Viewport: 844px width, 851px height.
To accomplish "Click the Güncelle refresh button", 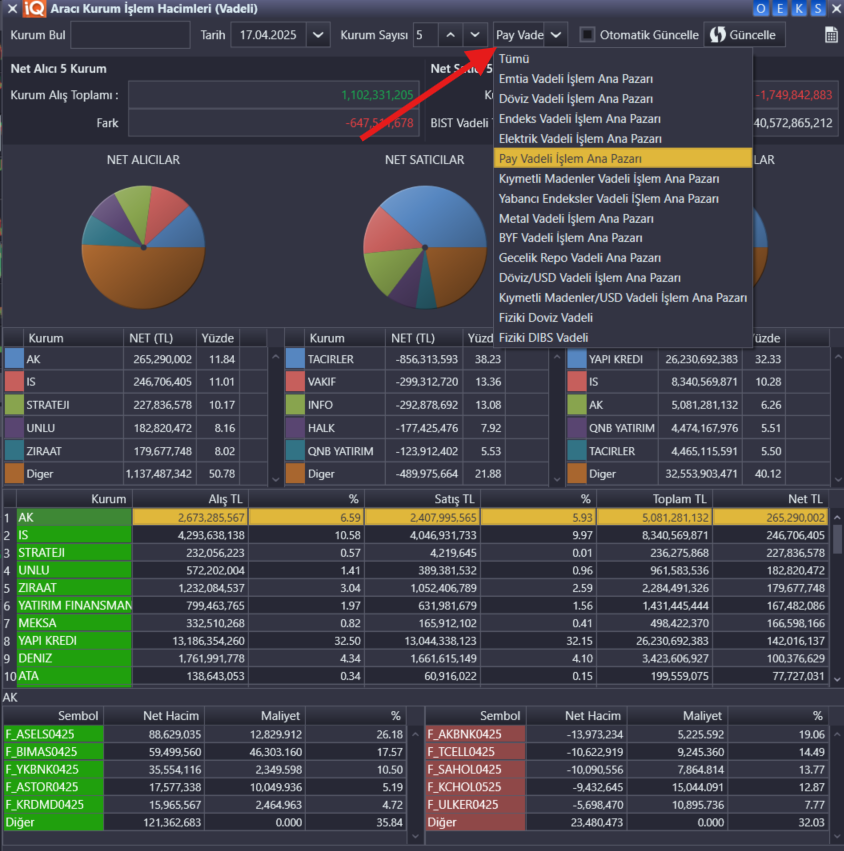I will pos(744,35).
